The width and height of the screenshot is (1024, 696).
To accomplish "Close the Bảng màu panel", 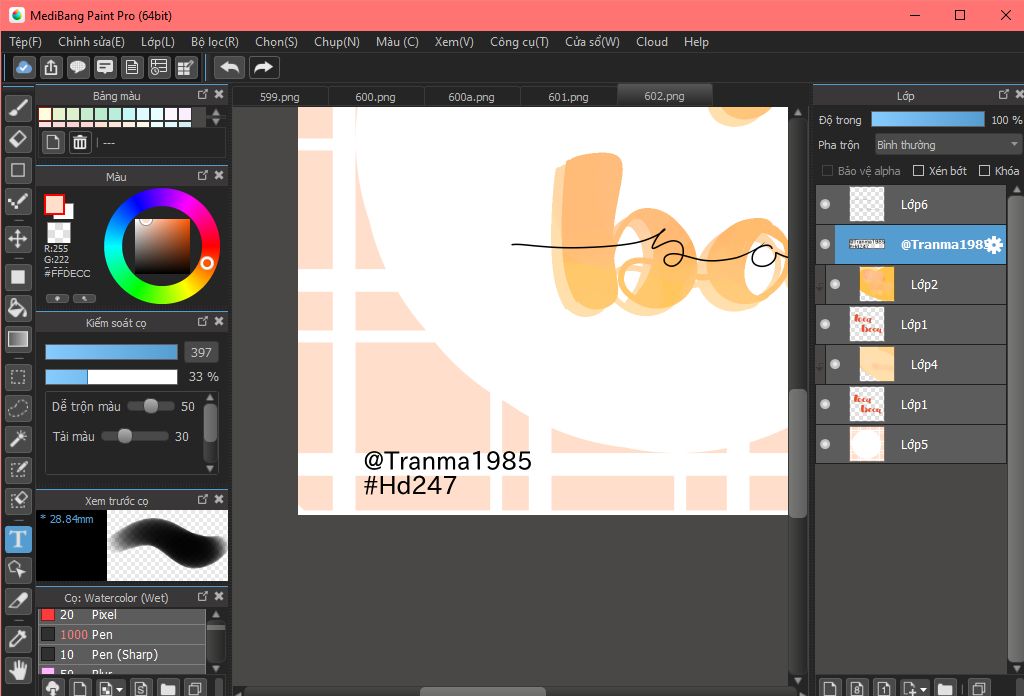I will [x=219, y=95].
